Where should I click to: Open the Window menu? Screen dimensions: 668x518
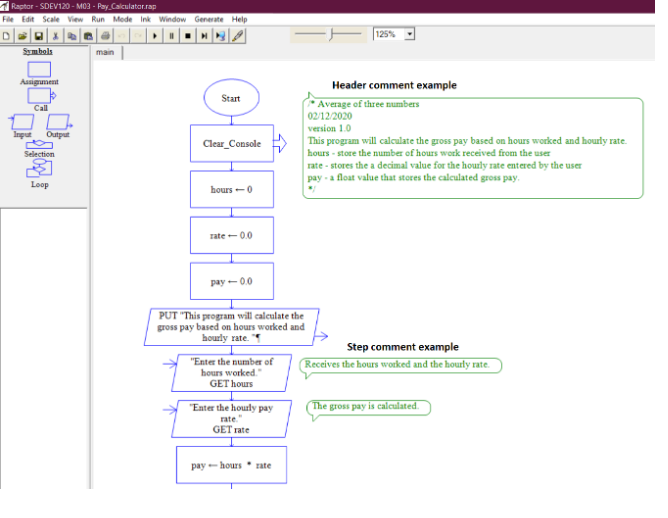(172, 19)
